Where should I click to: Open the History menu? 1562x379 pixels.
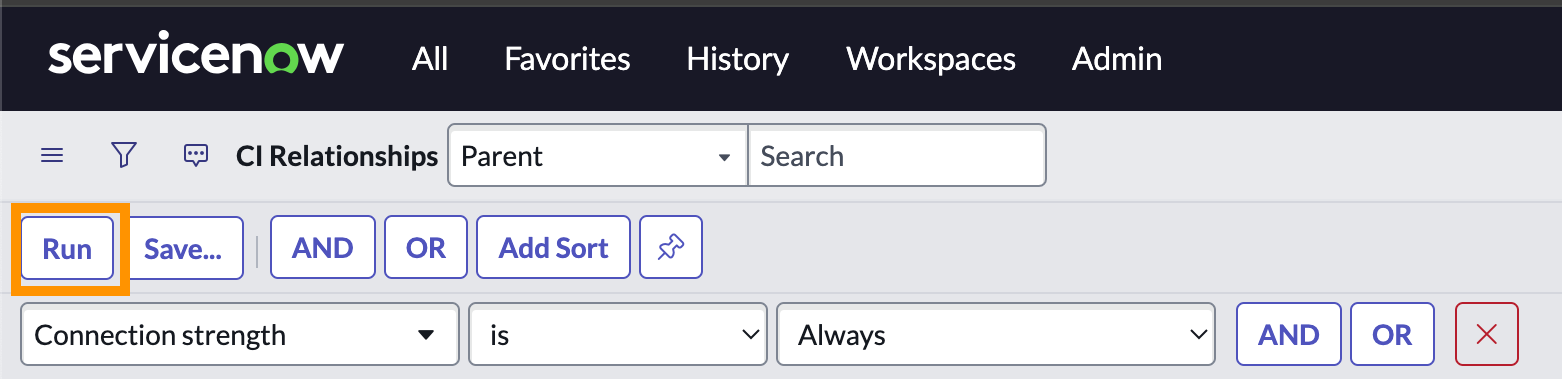tap(738, 59)
